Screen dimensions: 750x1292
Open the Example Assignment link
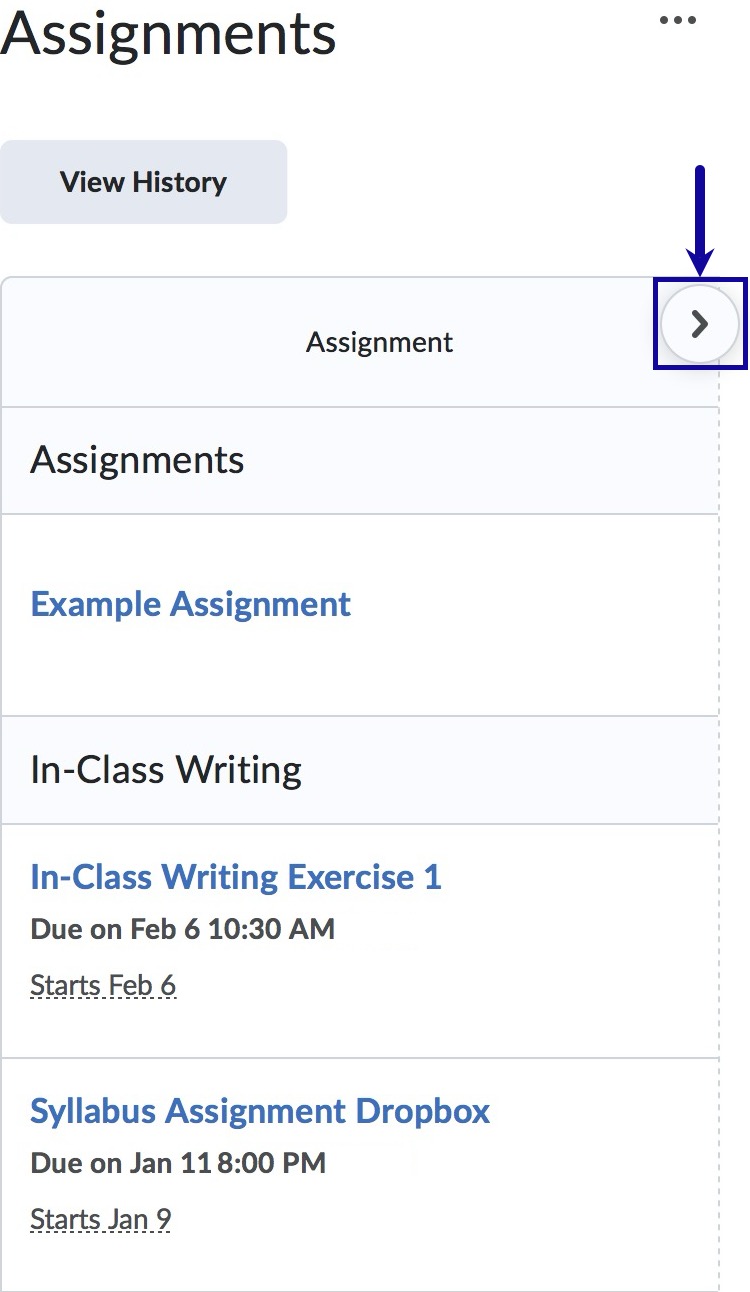tap(190, 603)
